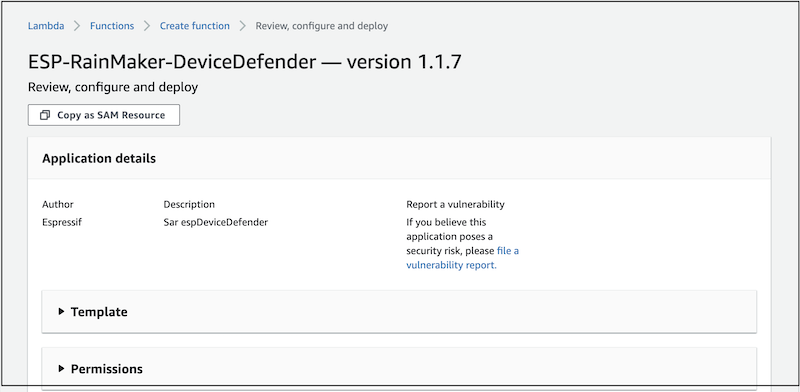
Task: Click the Review, configure and deploy subtitle
Action: (113, 88)
